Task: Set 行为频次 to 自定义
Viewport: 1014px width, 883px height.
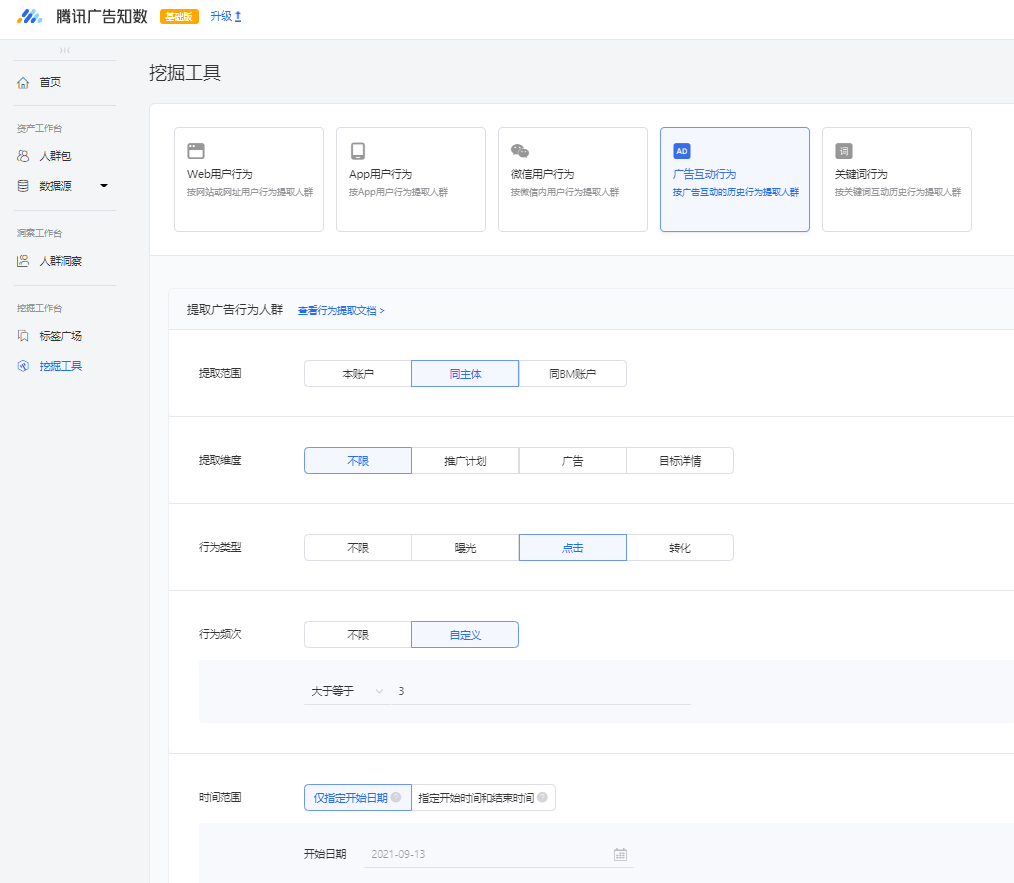Action: 465,635
